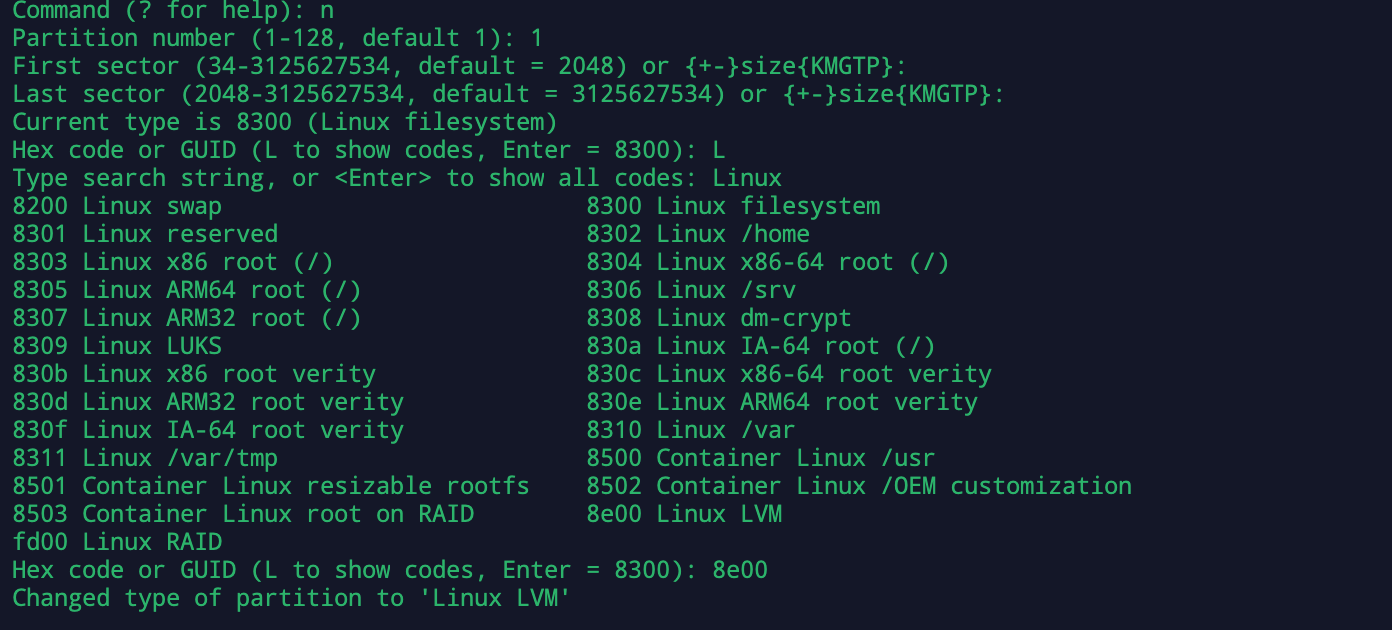This screenshot has height=630, width=1392.
Task: Click the '8302 Linux /home' entry
Action: pos(698,234)
